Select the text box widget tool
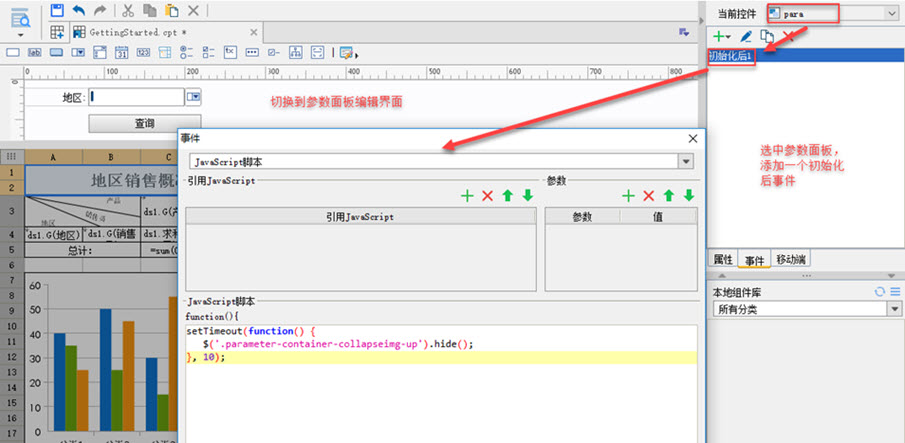 tap(13, 52)
